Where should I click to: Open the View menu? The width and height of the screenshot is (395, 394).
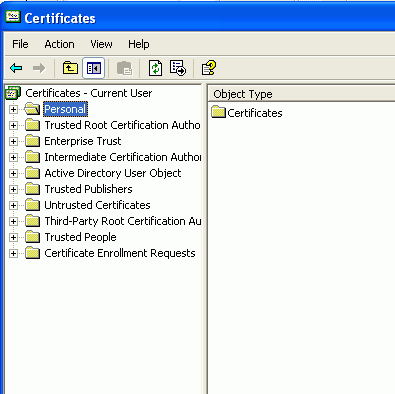(101, 44)
